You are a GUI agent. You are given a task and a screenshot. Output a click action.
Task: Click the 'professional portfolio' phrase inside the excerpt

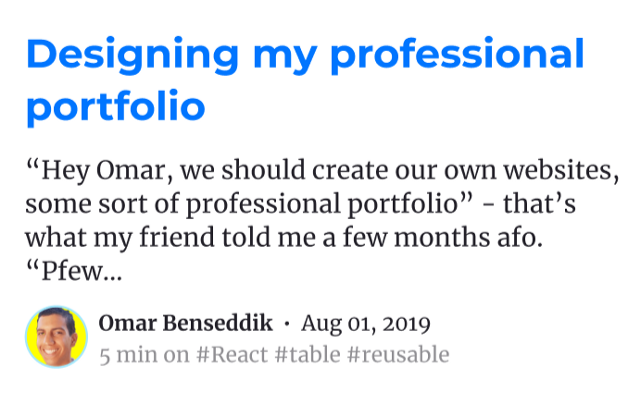323,204
